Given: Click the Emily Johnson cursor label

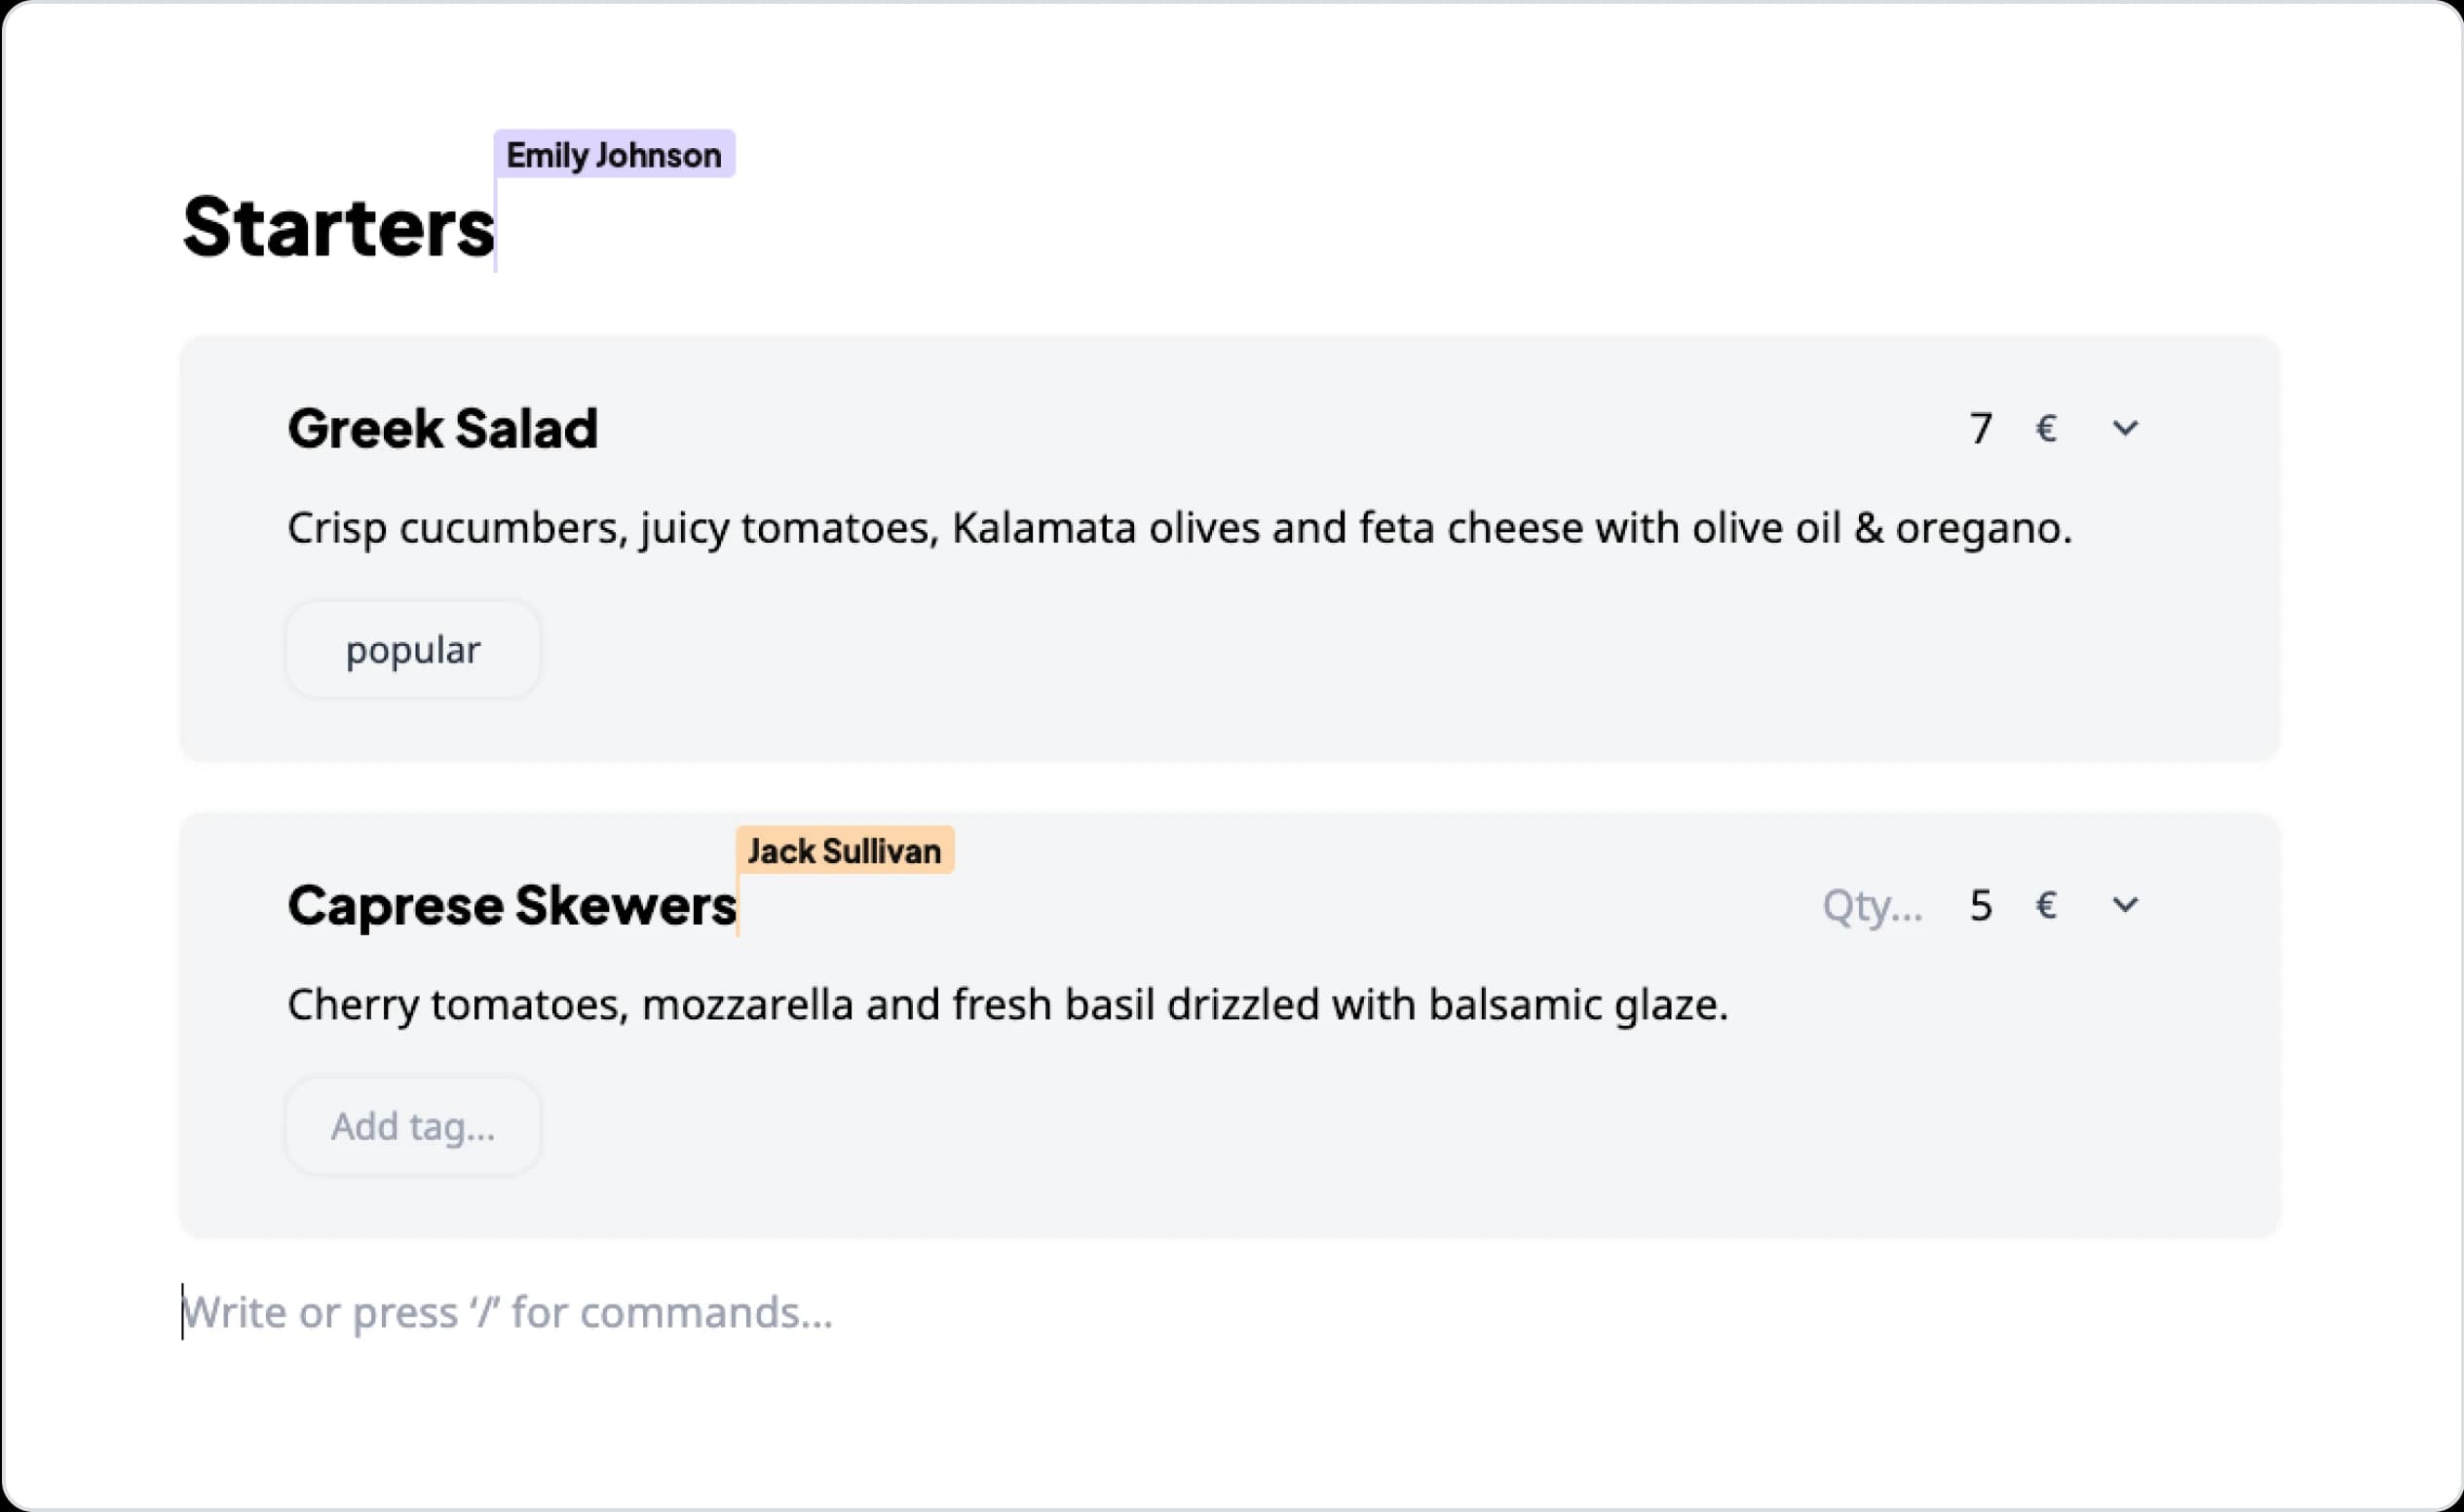Looking at the screenshot, I should point(614,155).
